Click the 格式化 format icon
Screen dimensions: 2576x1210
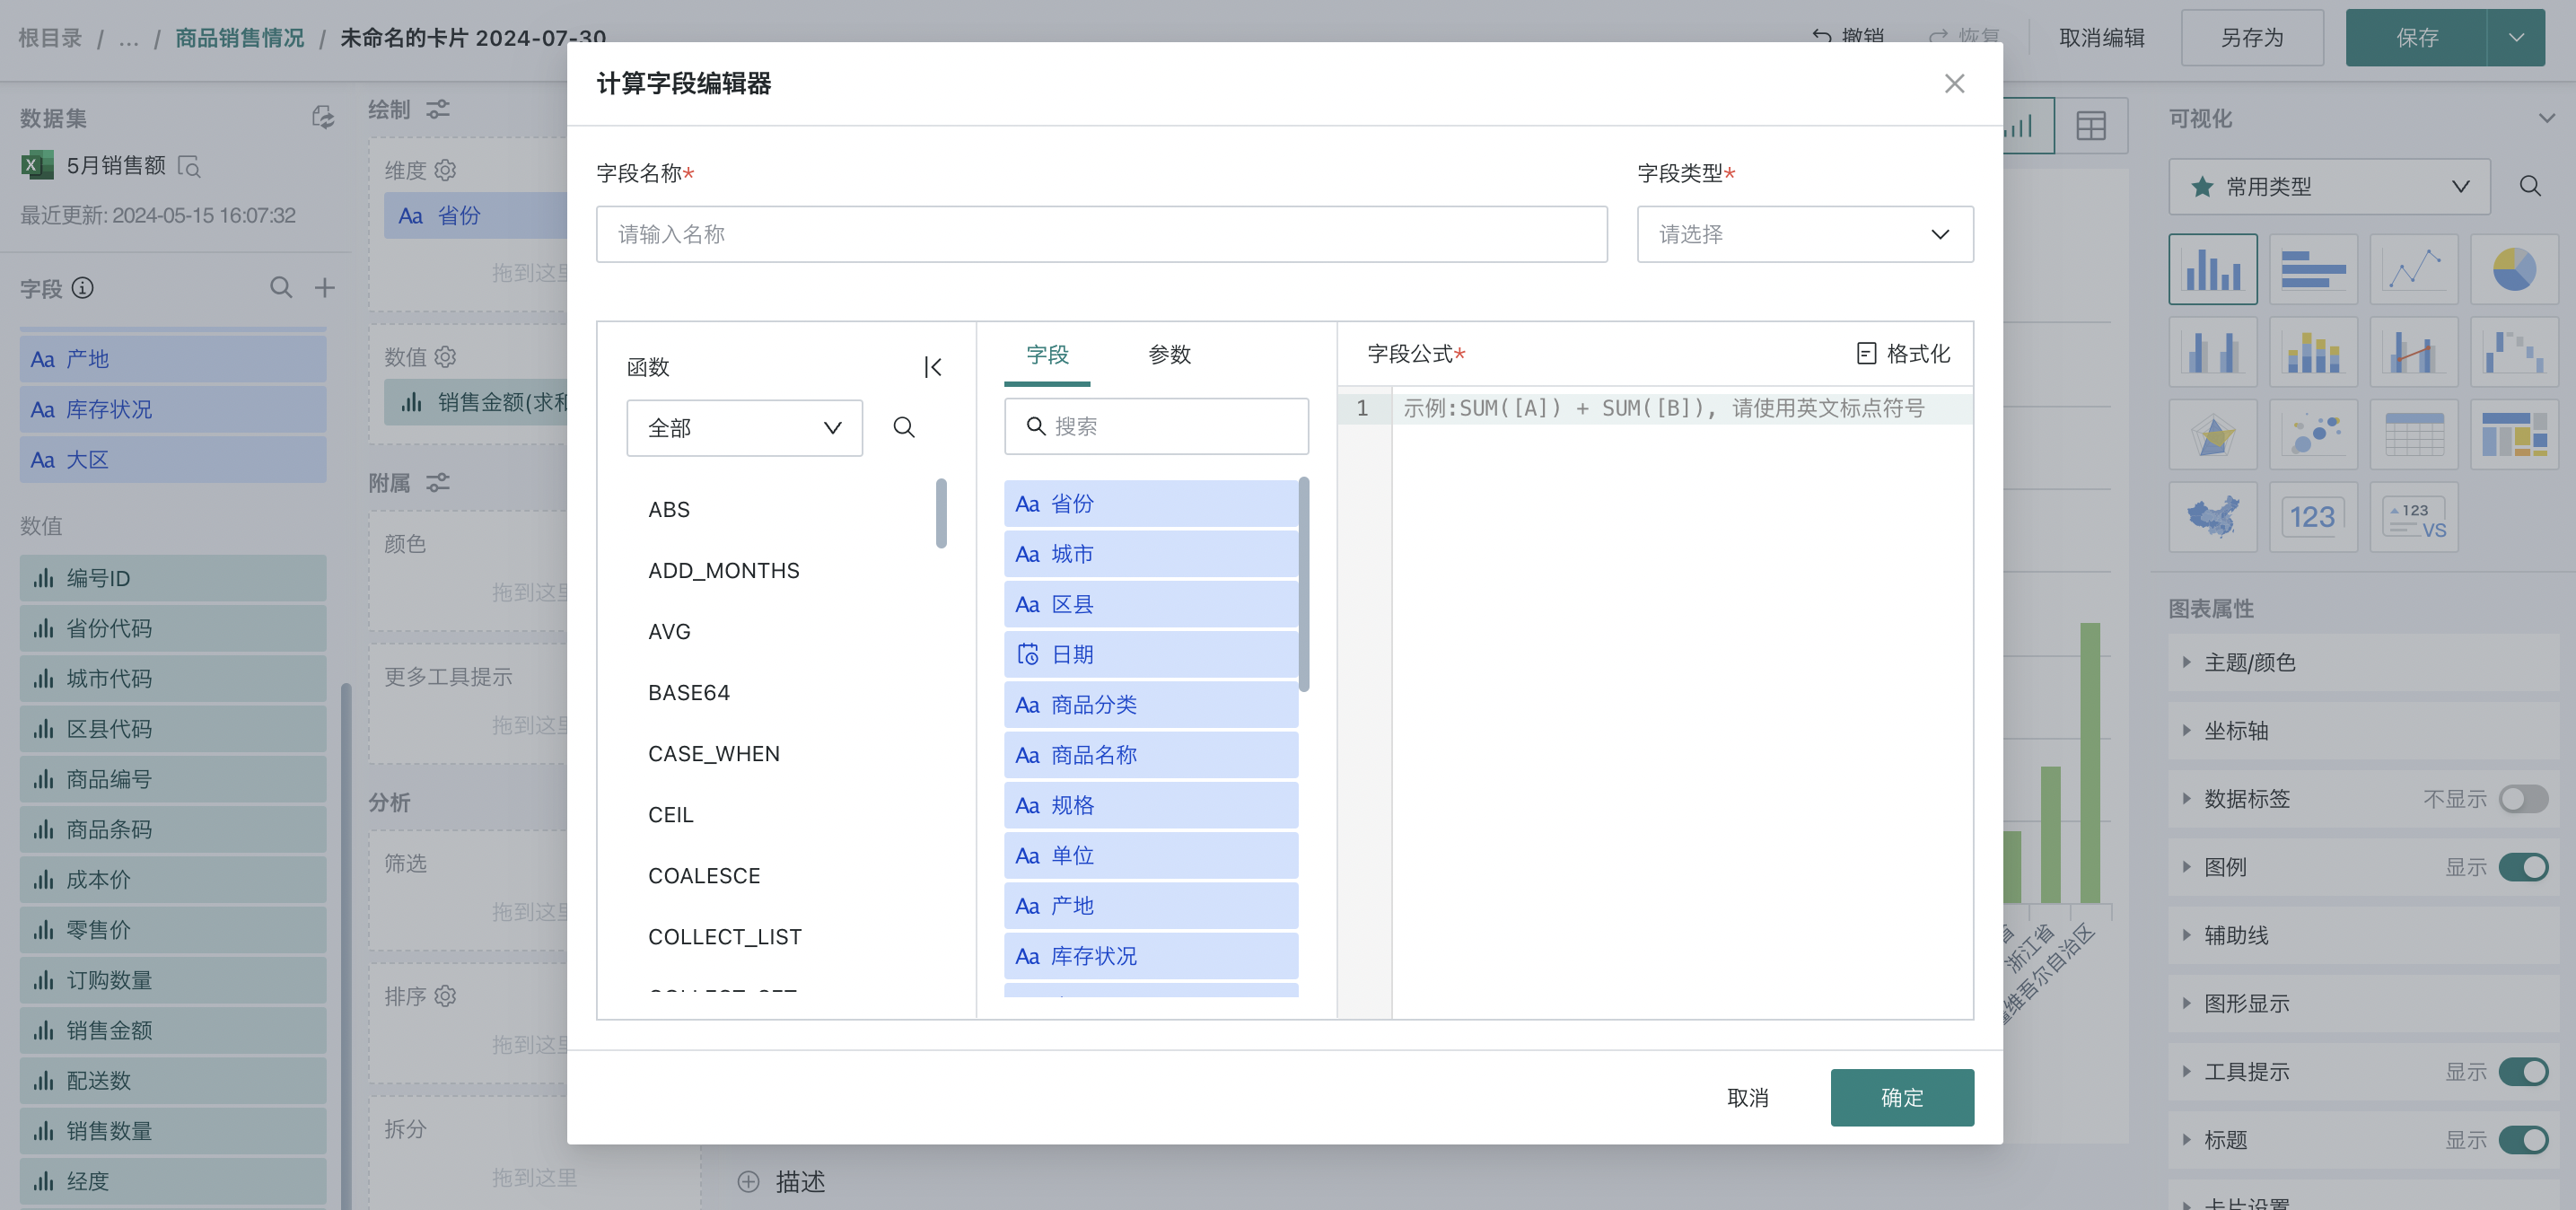tap(1865, 353)
